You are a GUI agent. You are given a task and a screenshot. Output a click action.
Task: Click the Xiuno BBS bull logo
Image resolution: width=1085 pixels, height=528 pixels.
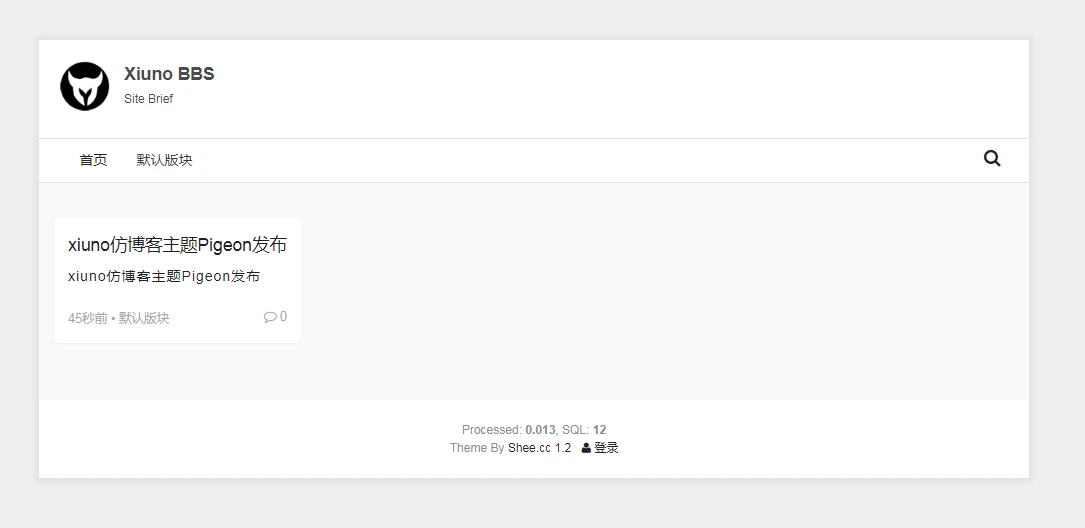click(84, 87)
